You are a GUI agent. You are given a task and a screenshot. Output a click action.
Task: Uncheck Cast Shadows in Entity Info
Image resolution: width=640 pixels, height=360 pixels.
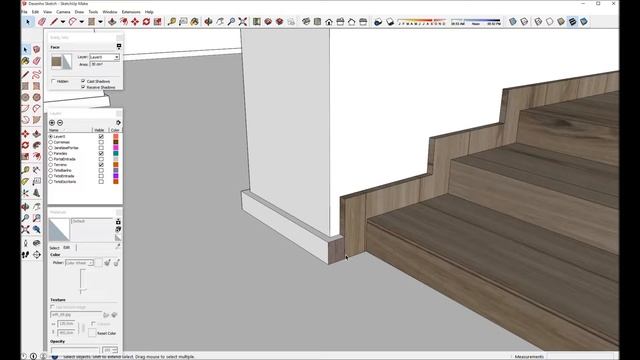(83, 81)
